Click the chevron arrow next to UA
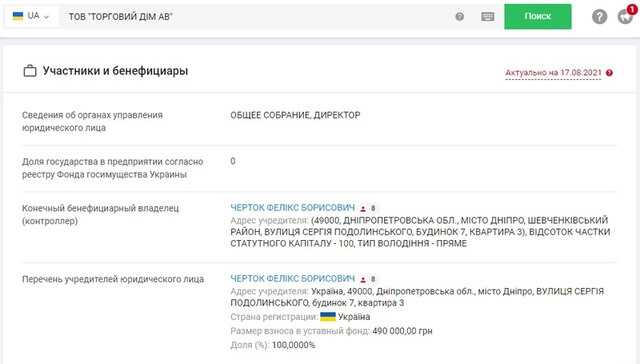The image size is (640, 364). pos(46,17)
